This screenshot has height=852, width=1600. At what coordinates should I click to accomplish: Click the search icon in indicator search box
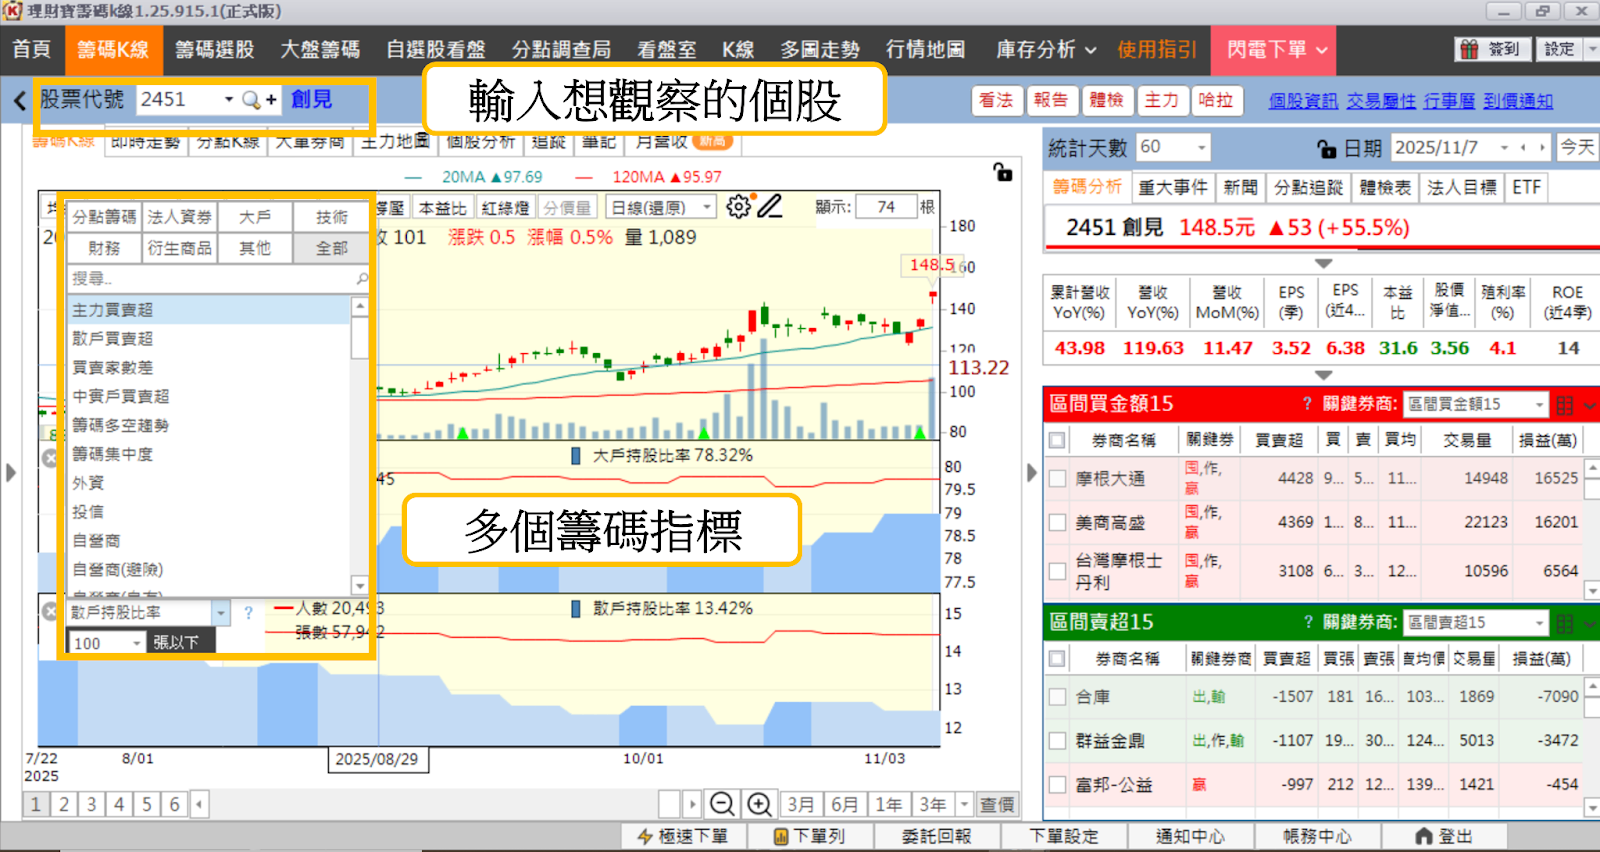coord(361,279)
